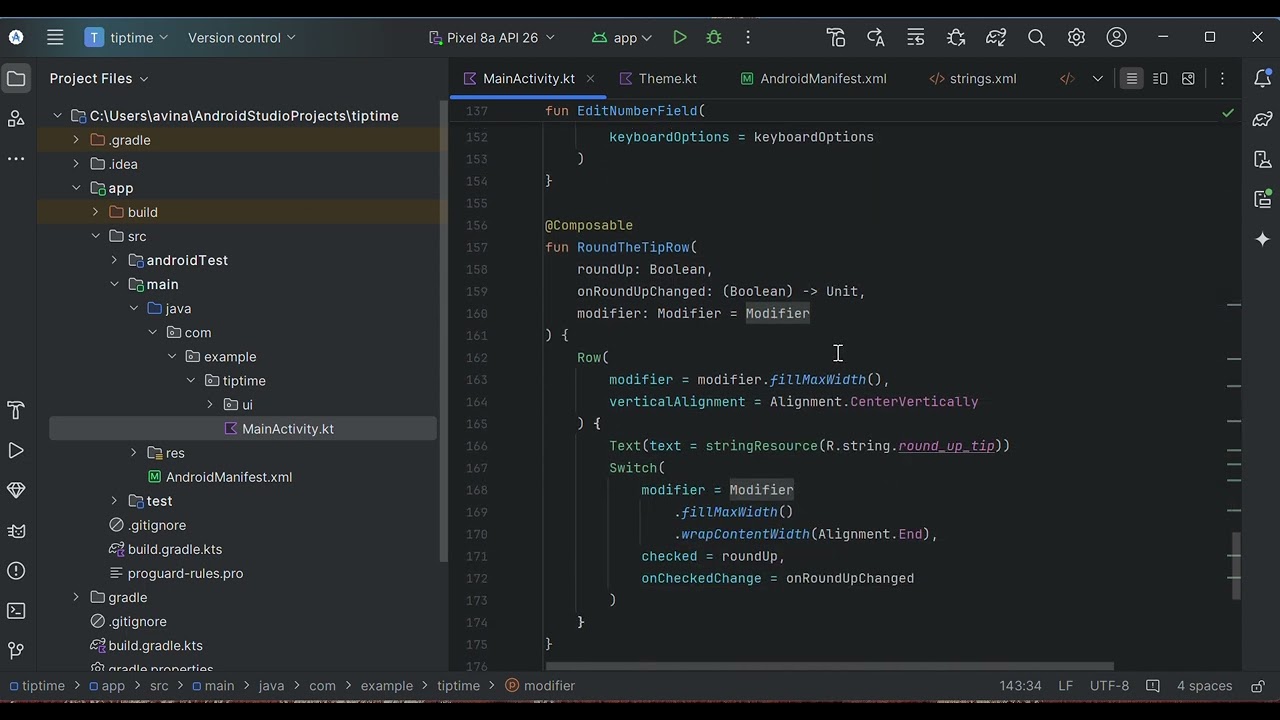Open Notifications bell in right strip
The width and height of the screenshot is (1280, 720).
coord(1263,79)
